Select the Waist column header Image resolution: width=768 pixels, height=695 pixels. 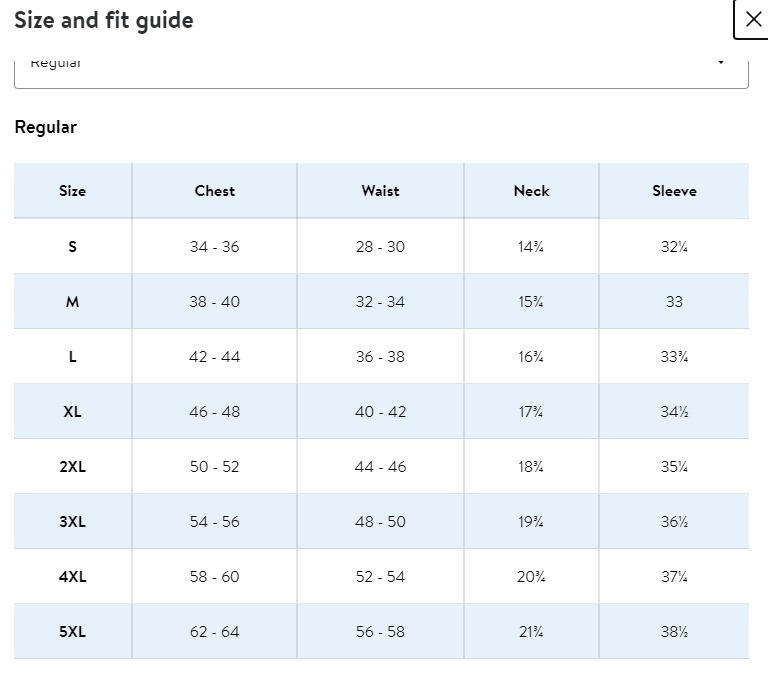(x=380, y=191)
